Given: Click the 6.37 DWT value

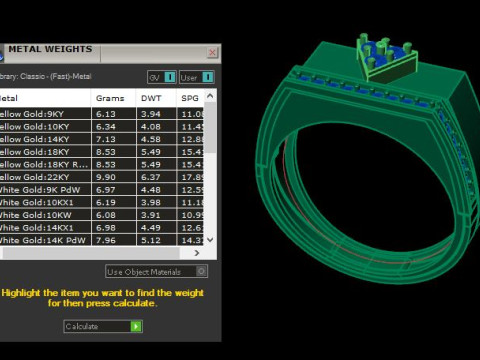Looking at the screenshot, I should pos(151,177).
